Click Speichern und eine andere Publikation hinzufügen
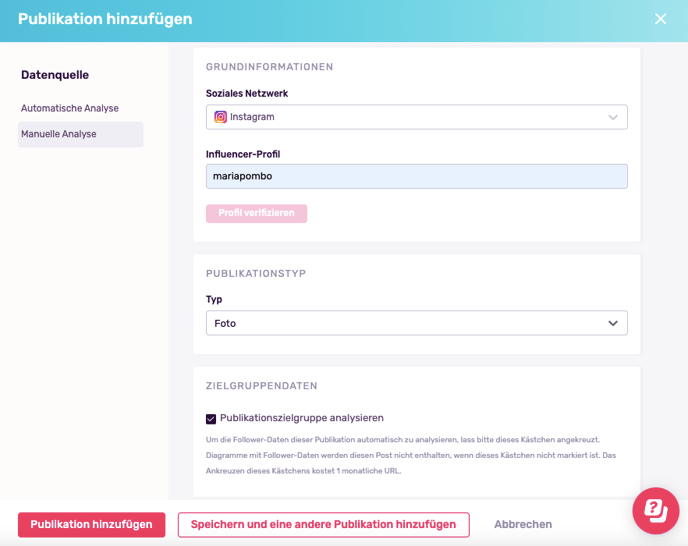The image size is (688, 546). coord(323,524)
